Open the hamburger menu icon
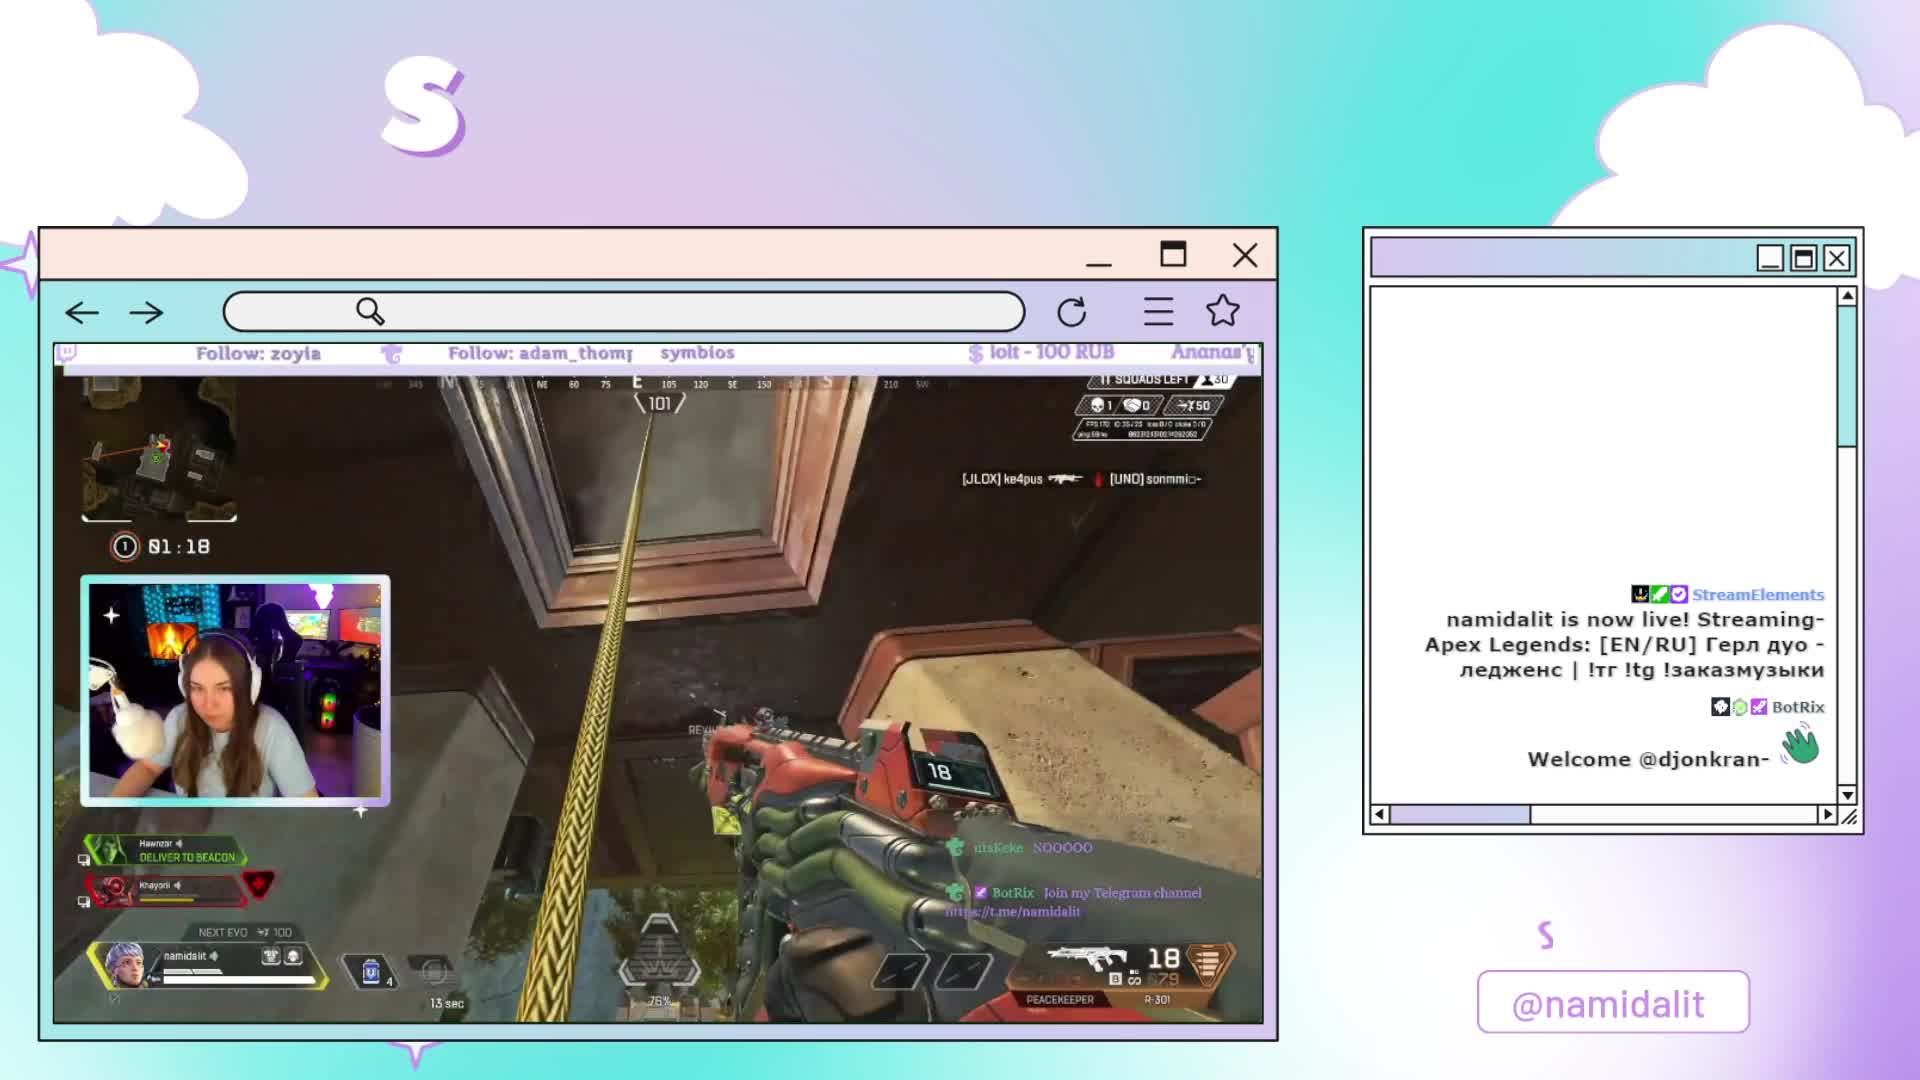1920x1080 pixels. [x=1158, y=312]
